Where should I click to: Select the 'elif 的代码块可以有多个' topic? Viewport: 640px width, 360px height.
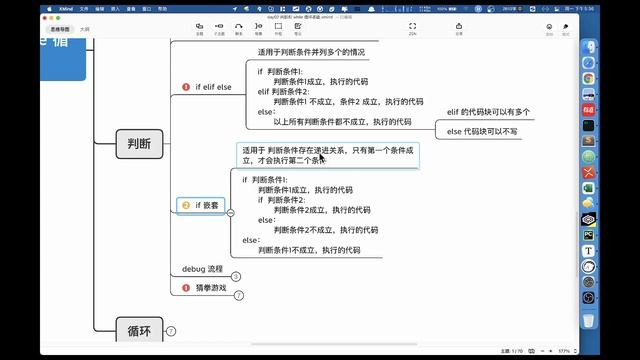pos(488,112)
